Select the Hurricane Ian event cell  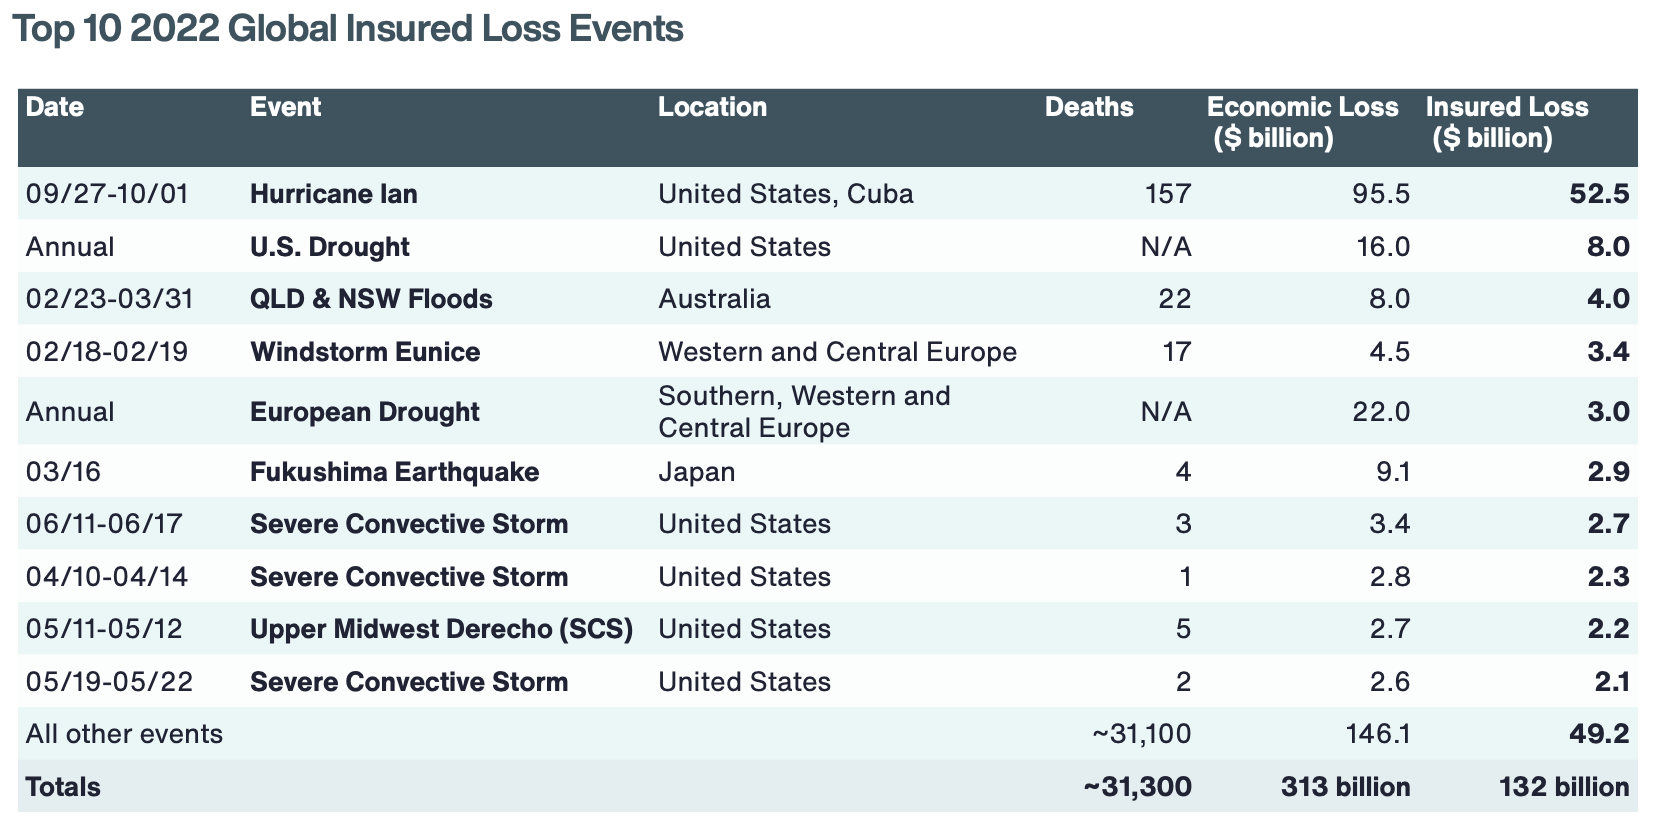tap(334, 194)
